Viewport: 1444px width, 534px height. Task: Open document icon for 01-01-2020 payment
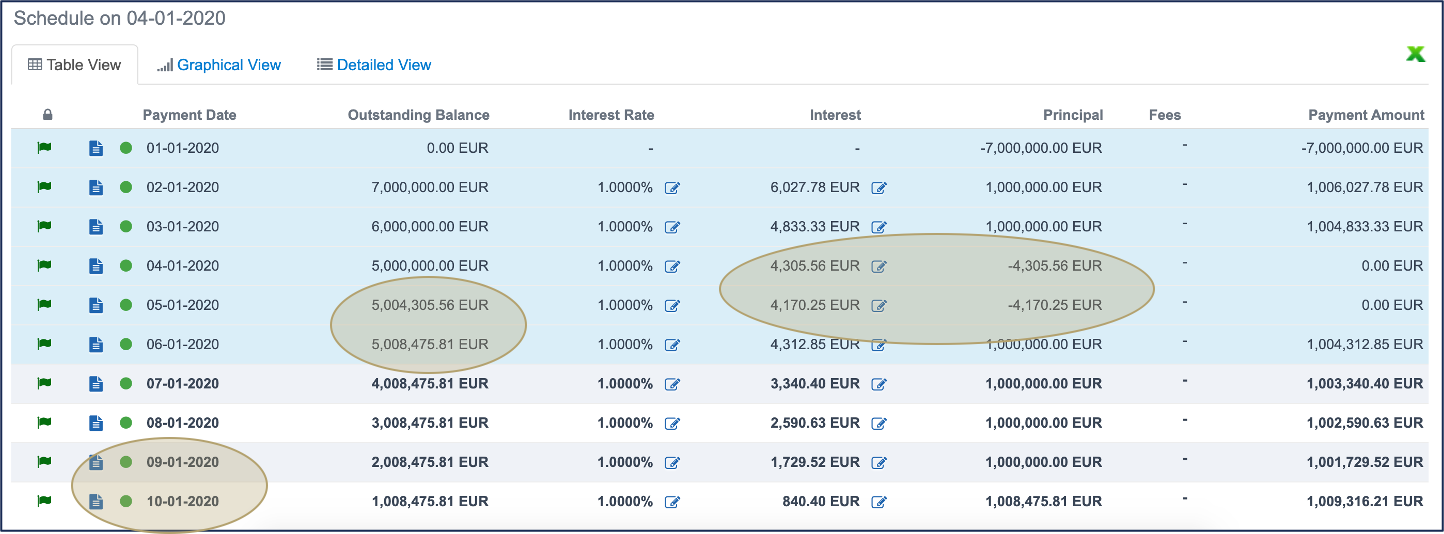96,149
